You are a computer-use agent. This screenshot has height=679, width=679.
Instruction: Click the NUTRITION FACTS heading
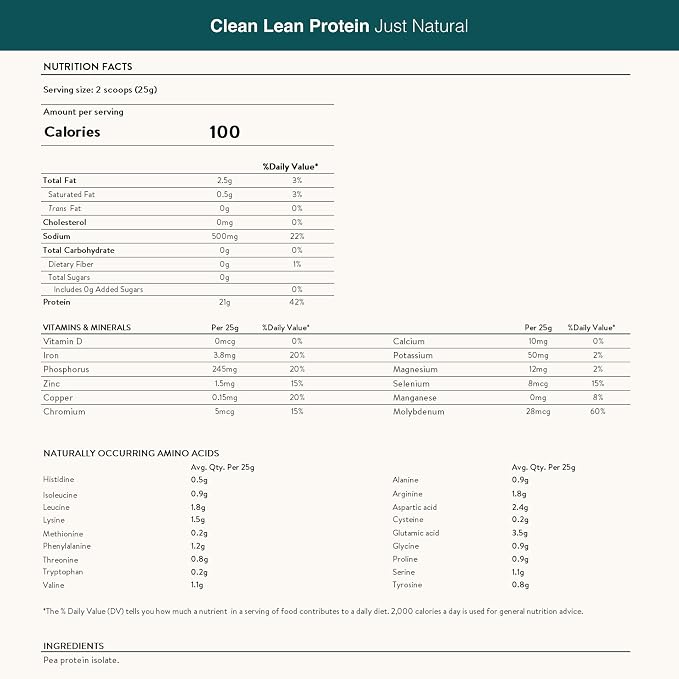88,67
